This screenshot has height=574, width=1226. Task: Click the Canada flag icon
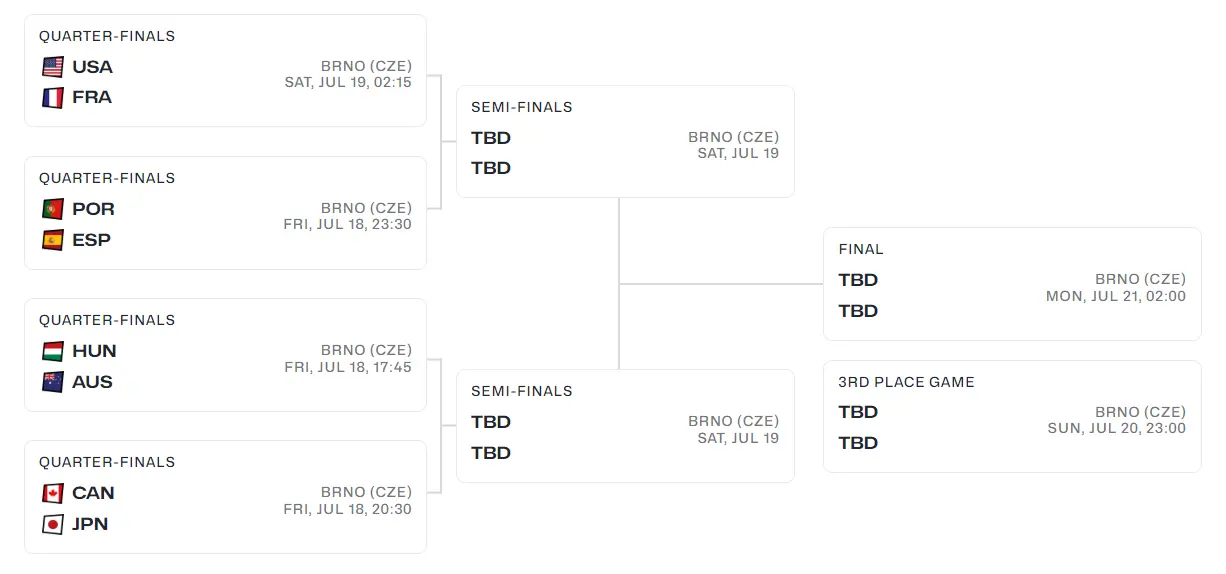53,493
